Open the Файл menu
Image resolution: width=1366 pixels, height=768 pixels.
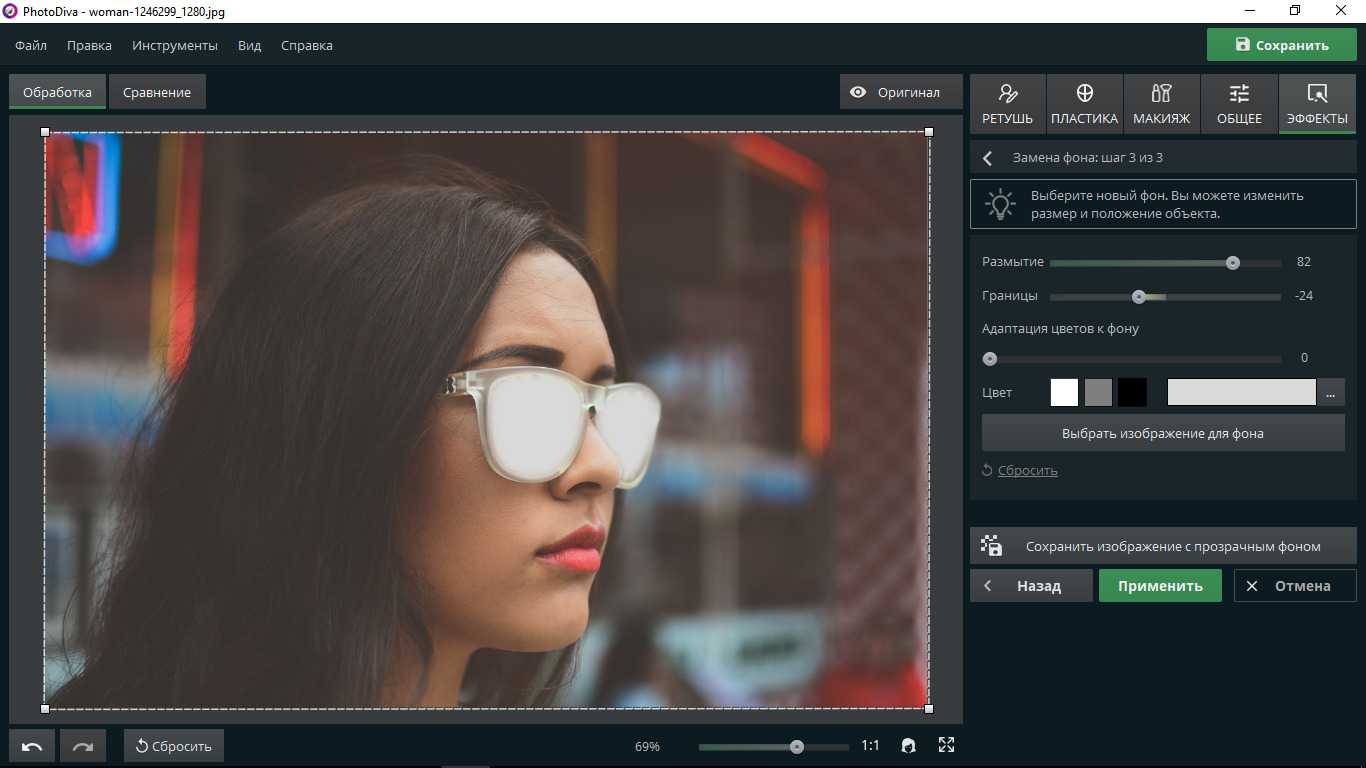pos(31,45)
